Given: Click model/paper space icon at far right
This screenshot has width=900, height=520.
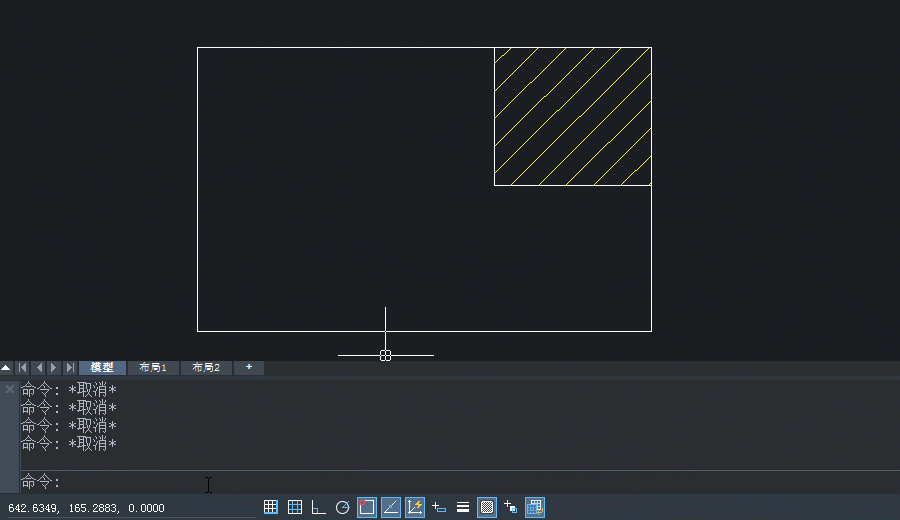Looking at the screenshot, I should (535, 507).
